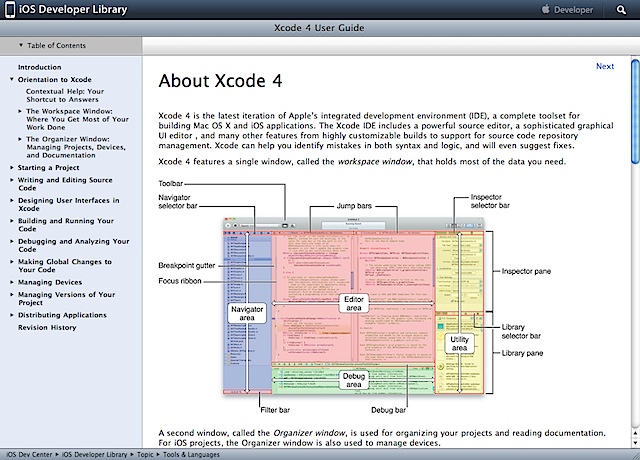Collapse the Table of Contents panel
This screenshot has height=460, width=640.
(21, 46)
